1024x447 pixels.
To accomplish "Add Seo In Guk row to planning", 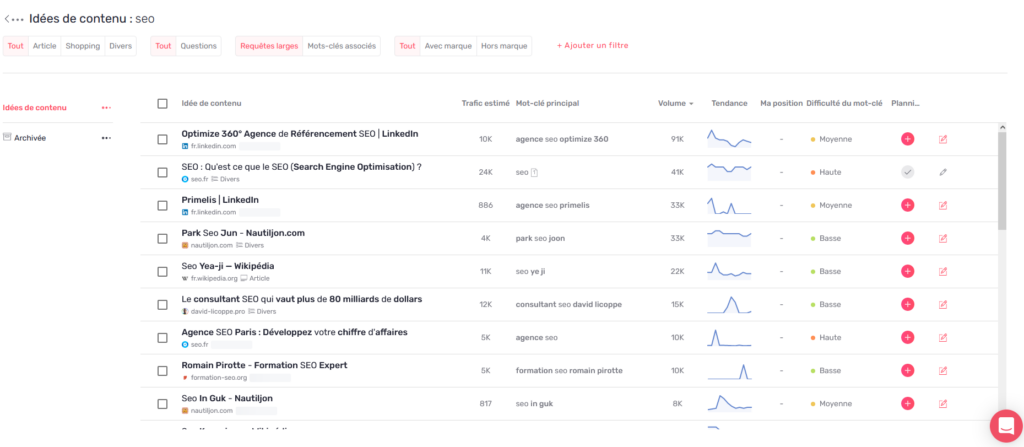I will [x=907, y=404].
